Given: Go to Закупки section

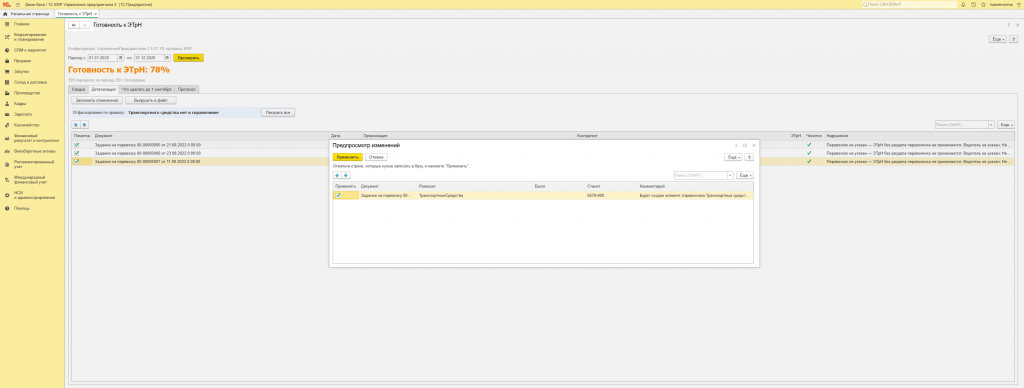Looking at the screenshot, I should pos(22,71).
